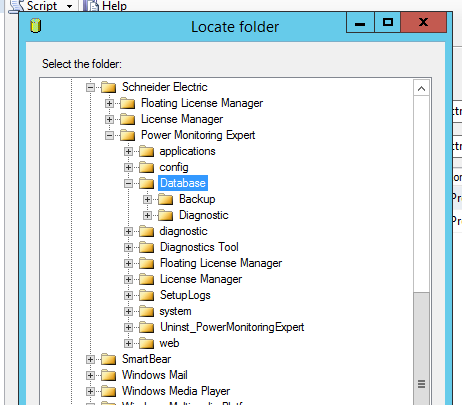The image size is (462, 405).
Task: Click the vertical scrollbar thumb
Action: 421,348
